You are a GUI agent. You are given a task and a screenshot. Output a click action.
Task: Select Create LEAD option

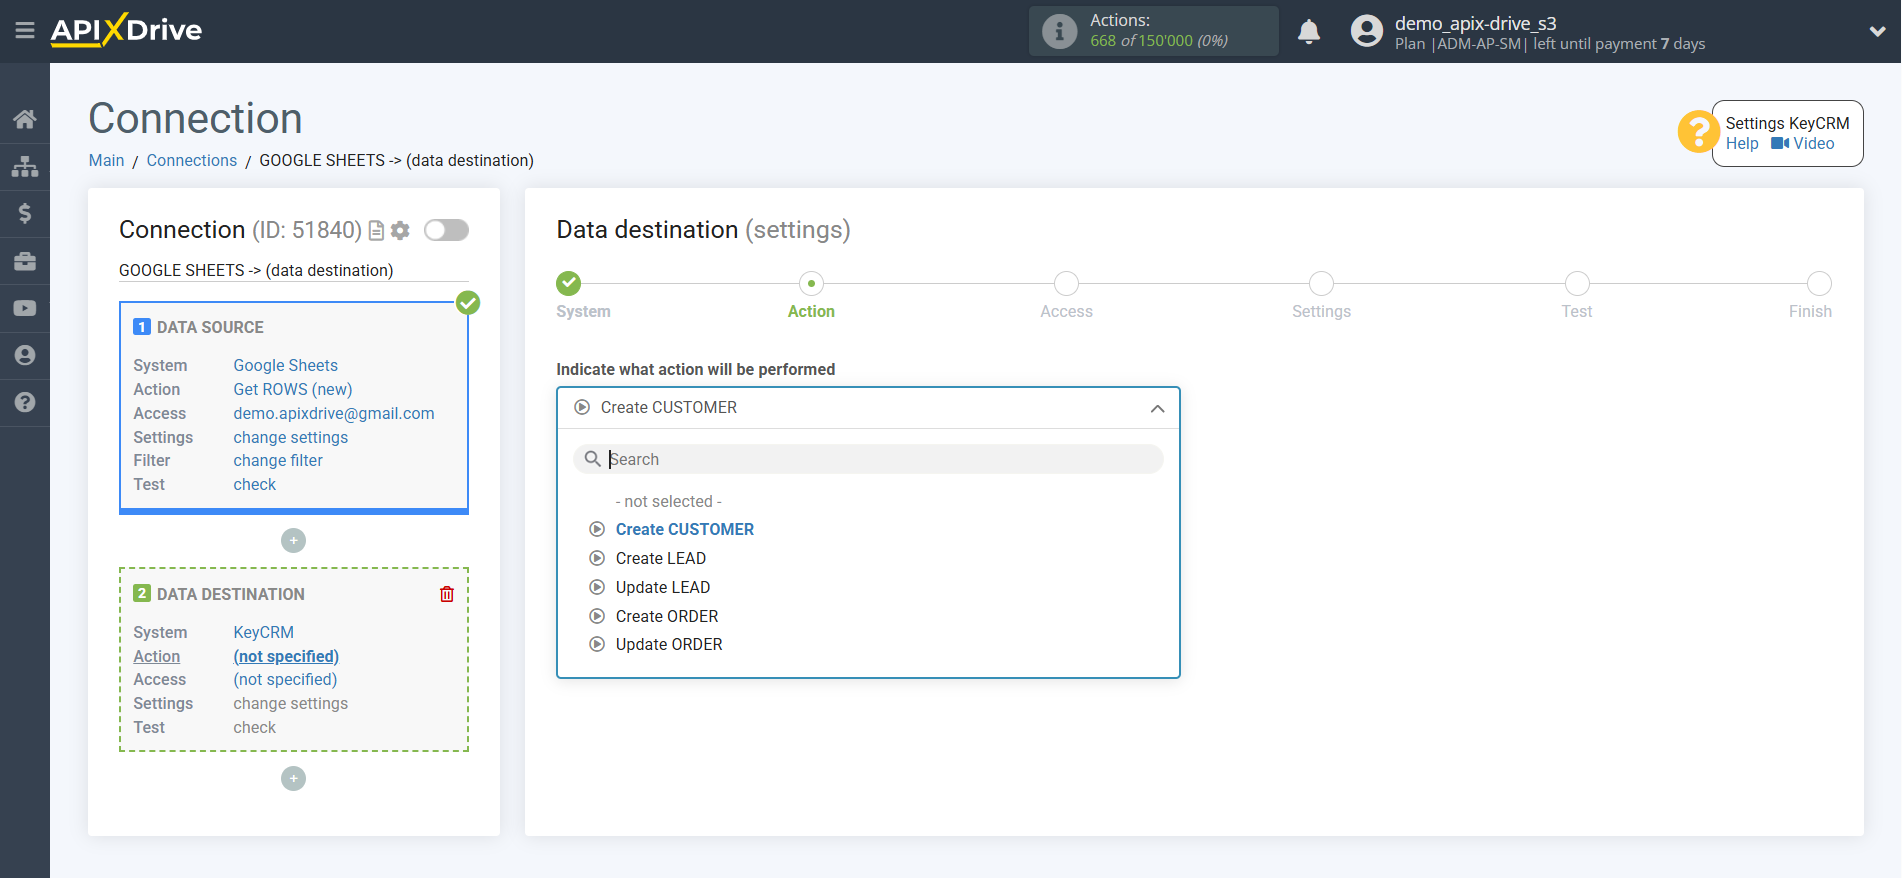click(661, 558)
